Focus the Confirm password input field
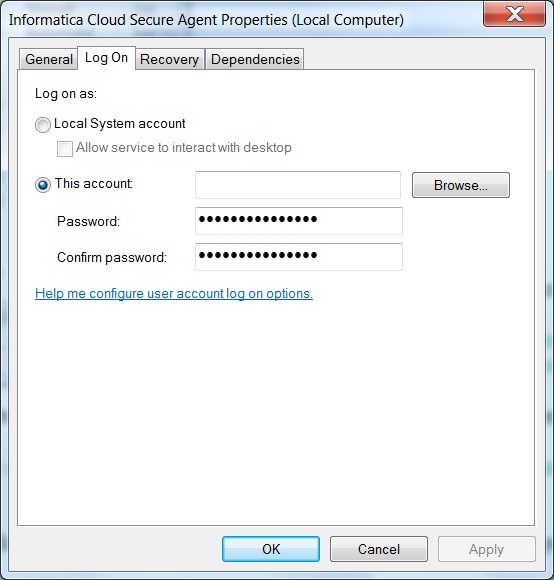The height and width of the screenshot is (580, 554). [x=299, y=257]
